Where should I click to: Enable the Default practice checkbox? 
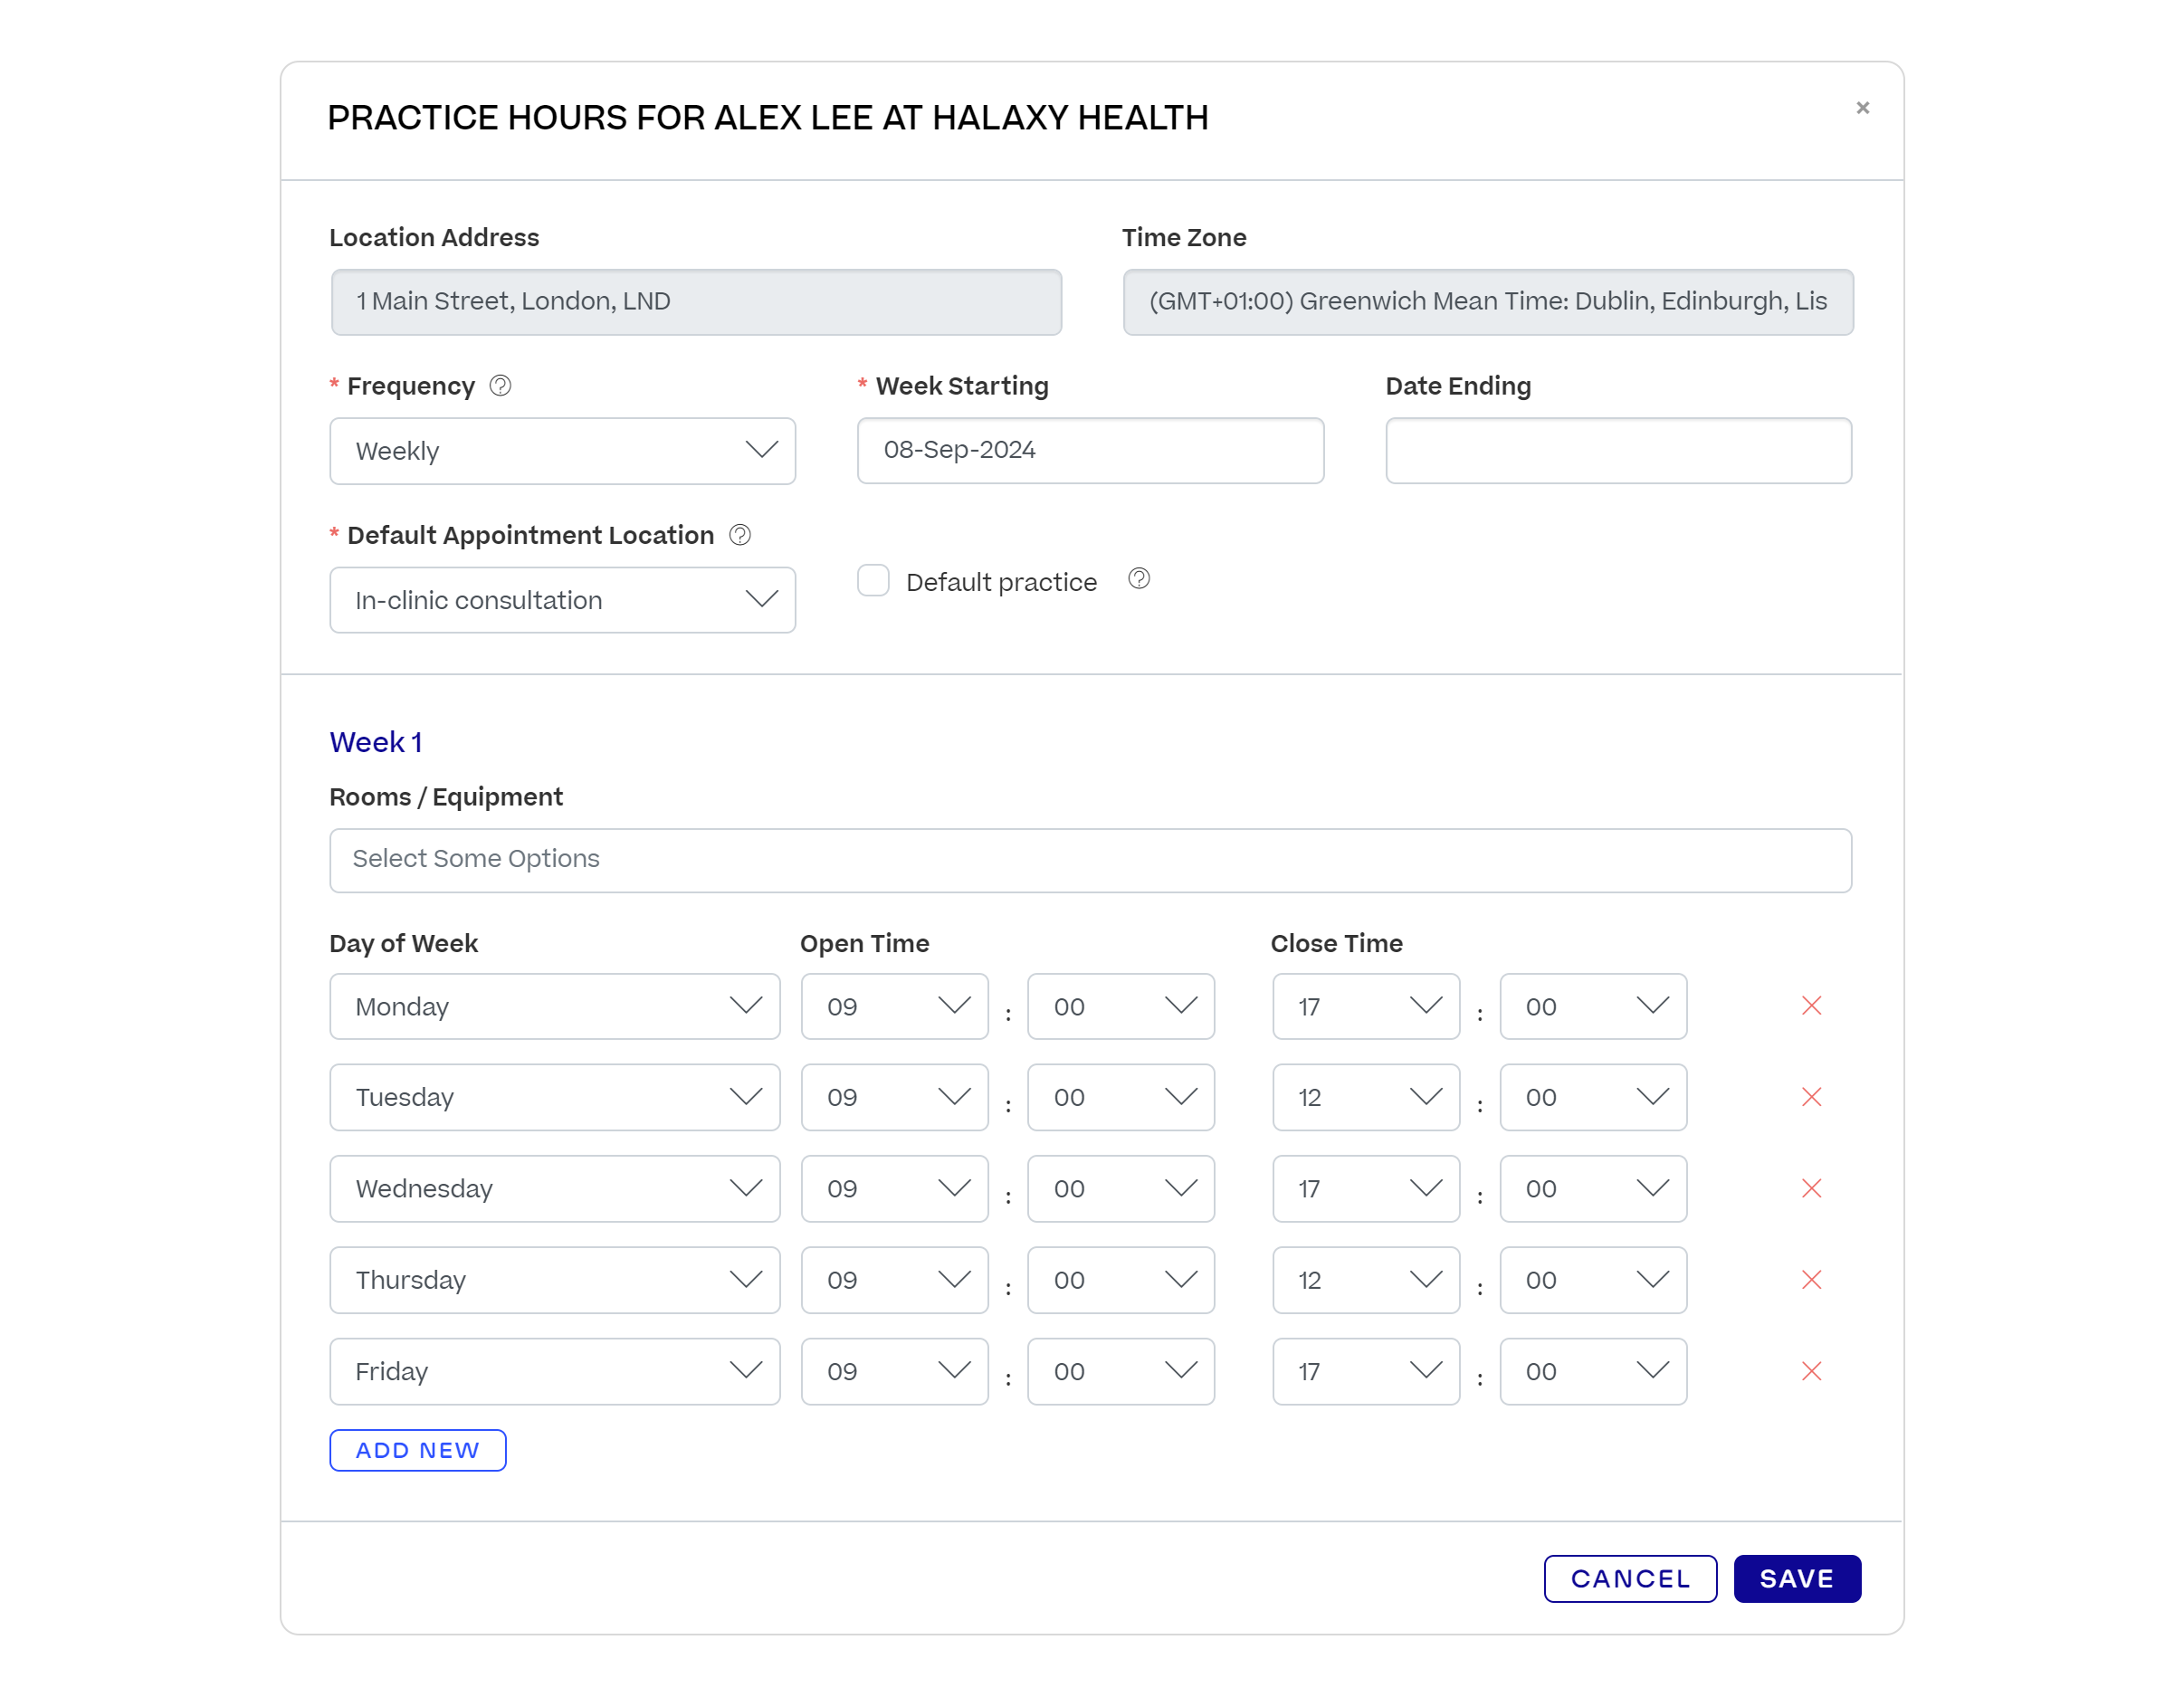(873, 580)
